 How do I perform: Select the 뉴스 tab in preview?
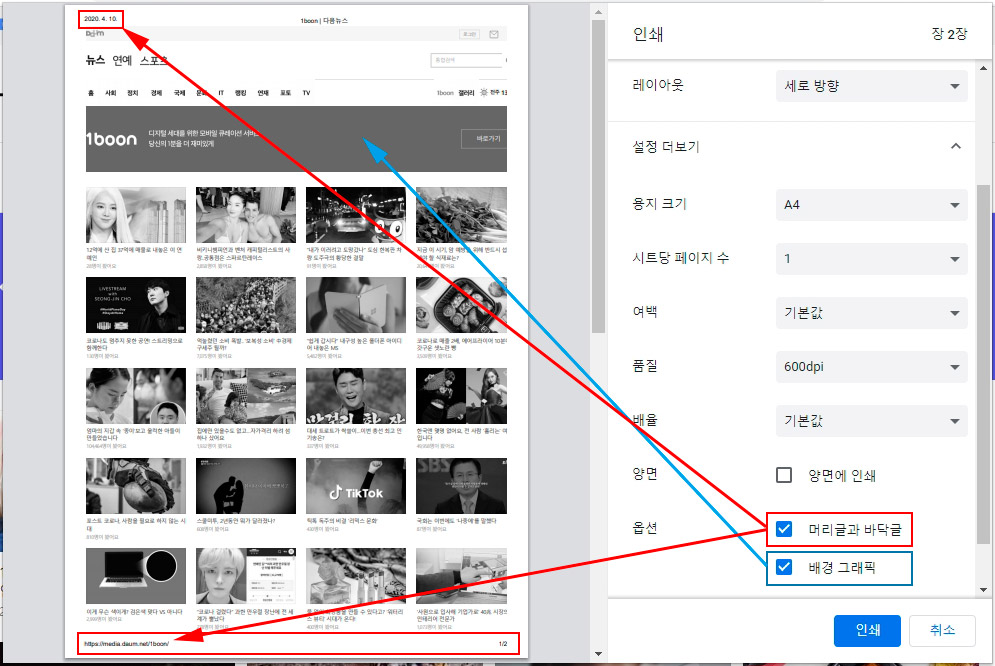click(95, 60)
